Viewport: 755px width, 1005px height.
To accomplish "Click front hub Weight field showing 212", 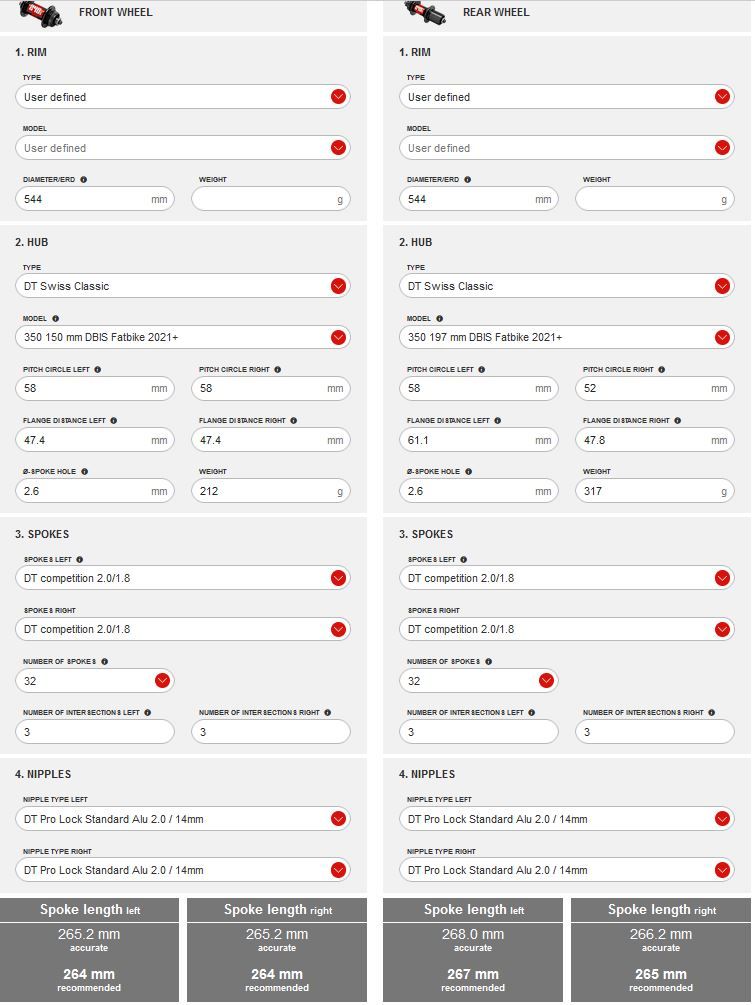I will pos(262,491).
